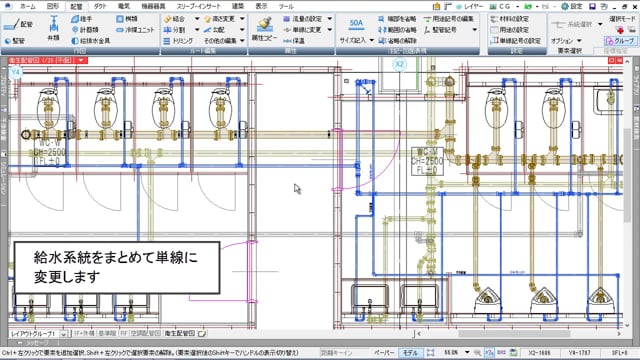
Task: Click the 保温 insulation tool
Action: pos(294,41)
